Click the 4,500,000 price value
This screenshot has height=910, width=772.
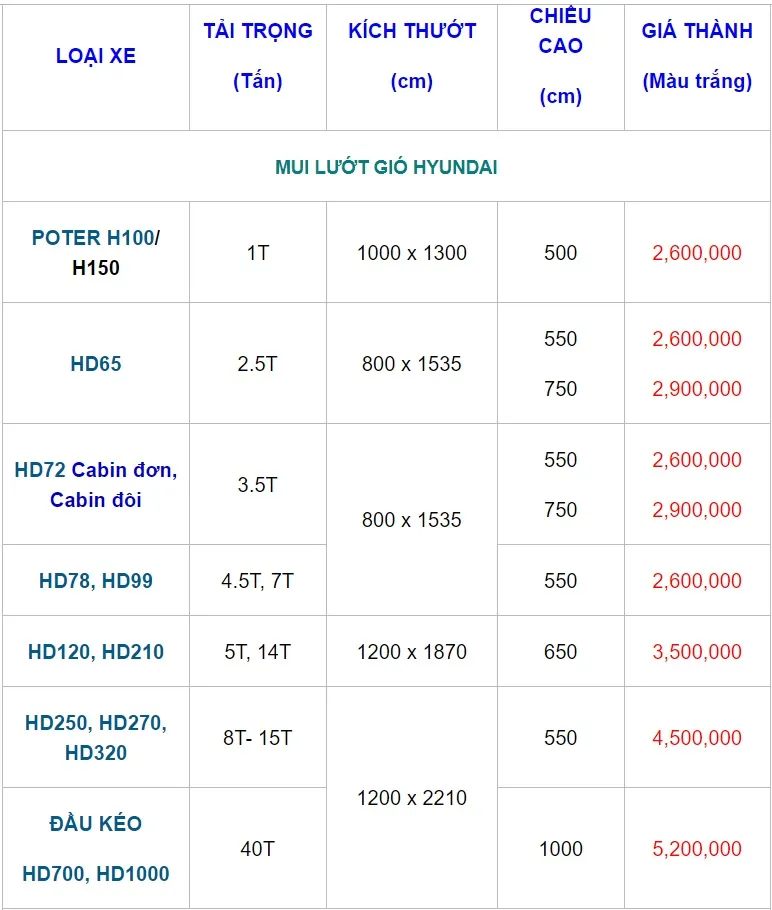[697, 738]
